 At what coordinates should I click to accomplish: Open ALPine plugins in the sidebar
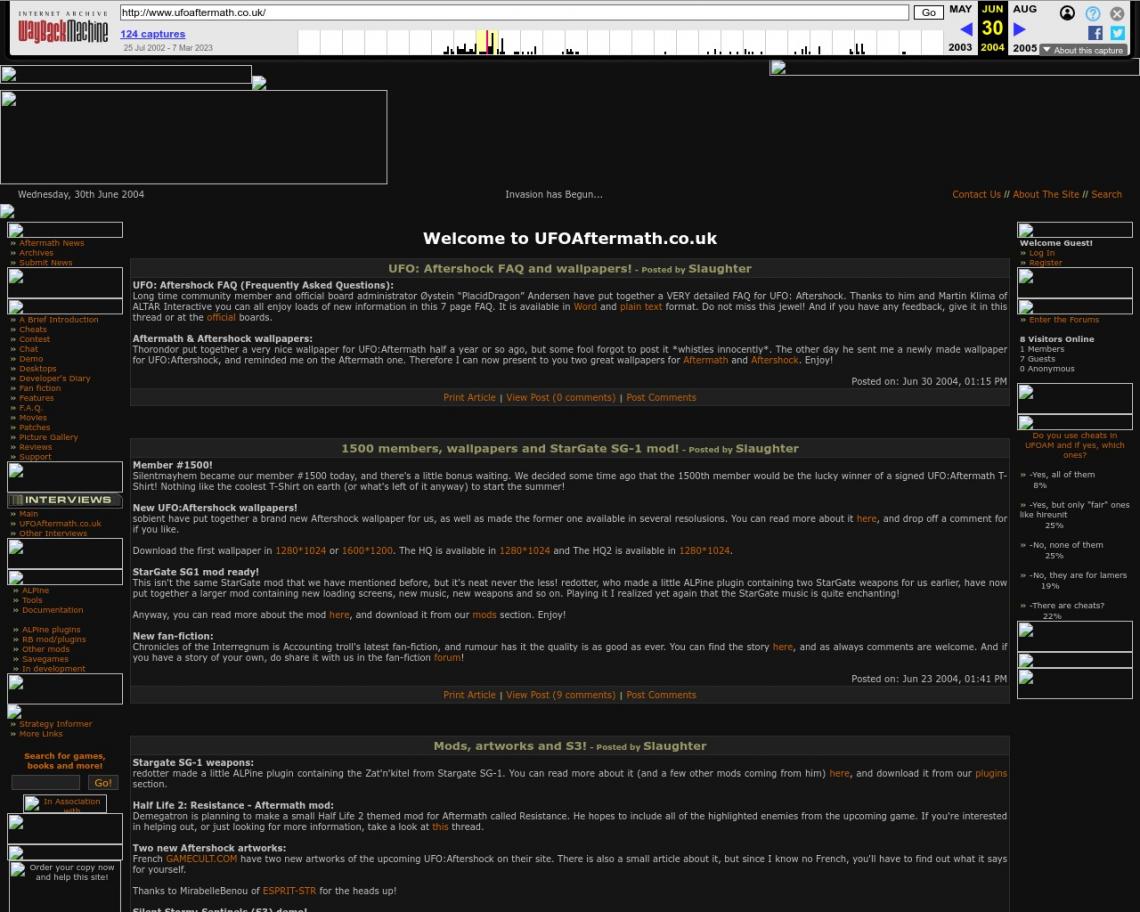(x=51, y=630)
